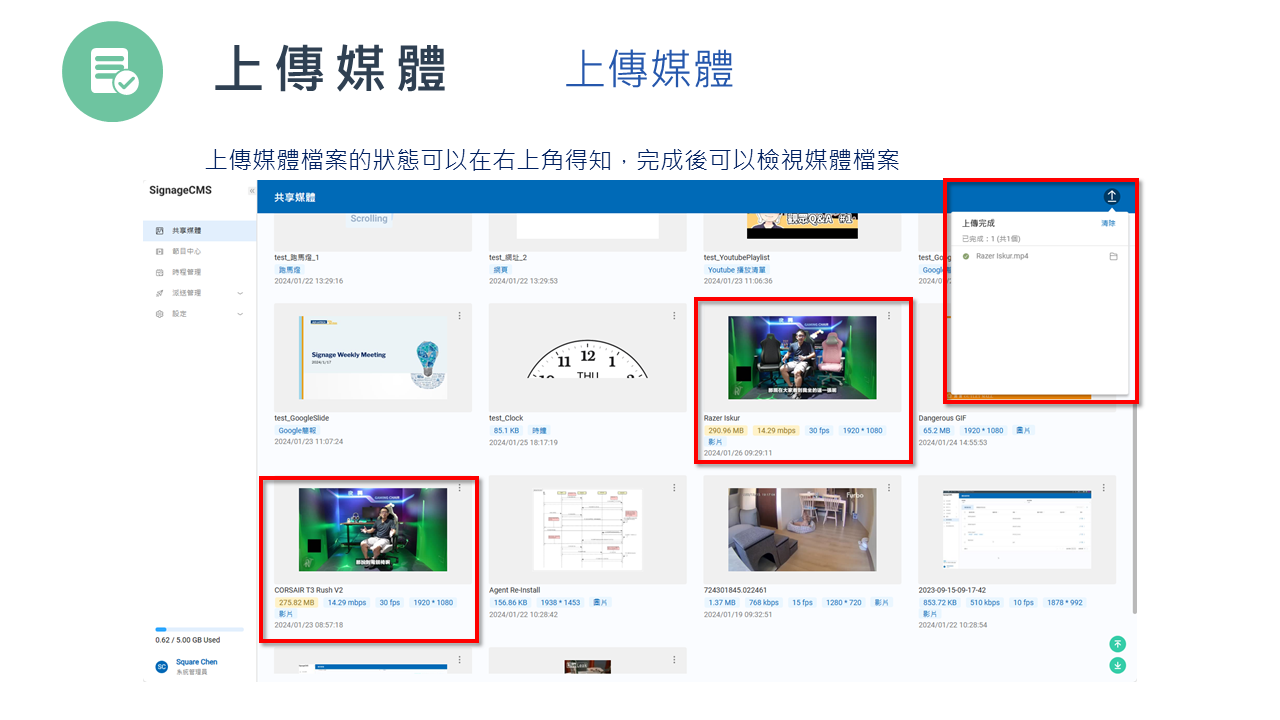This screenshot has height=720, width=1280.
Task: Click the green scroll-to-bottom circle button
Action: click(1117, 664)
